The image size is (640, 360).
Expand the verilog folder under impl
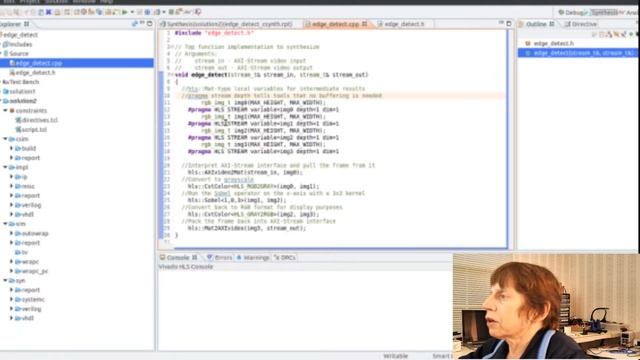point(11,205)
